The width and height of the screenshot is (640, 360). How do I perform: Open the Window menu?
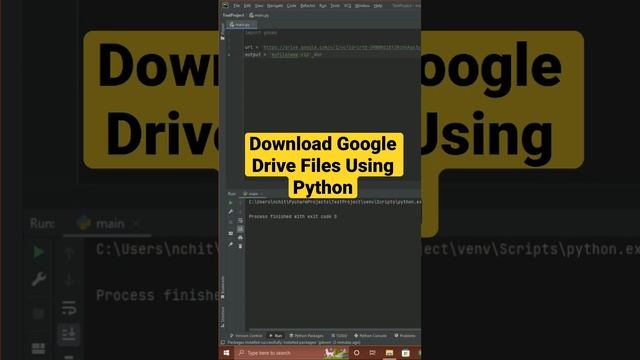coord(362,6)
